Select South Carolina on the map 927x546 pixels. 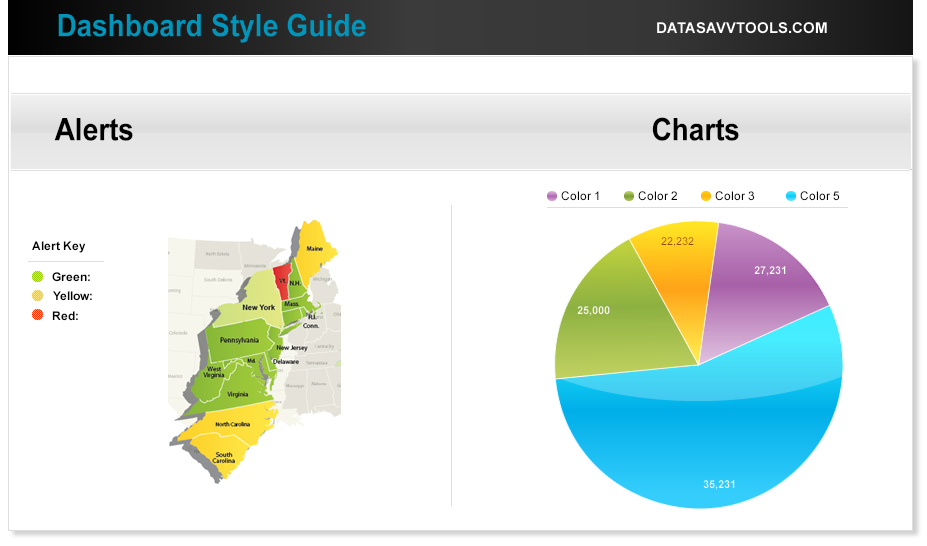(223, 458)
